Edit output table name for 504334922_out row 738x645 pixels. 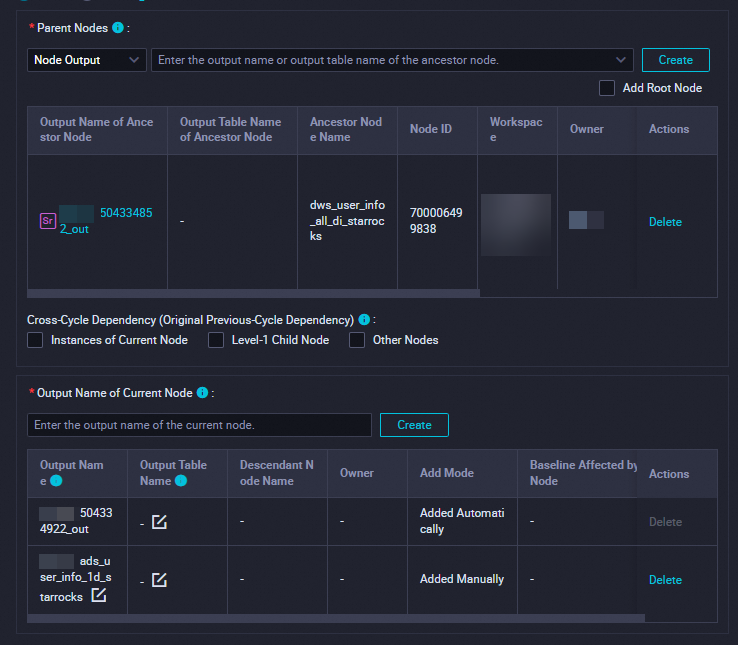(x=159, y=522)
